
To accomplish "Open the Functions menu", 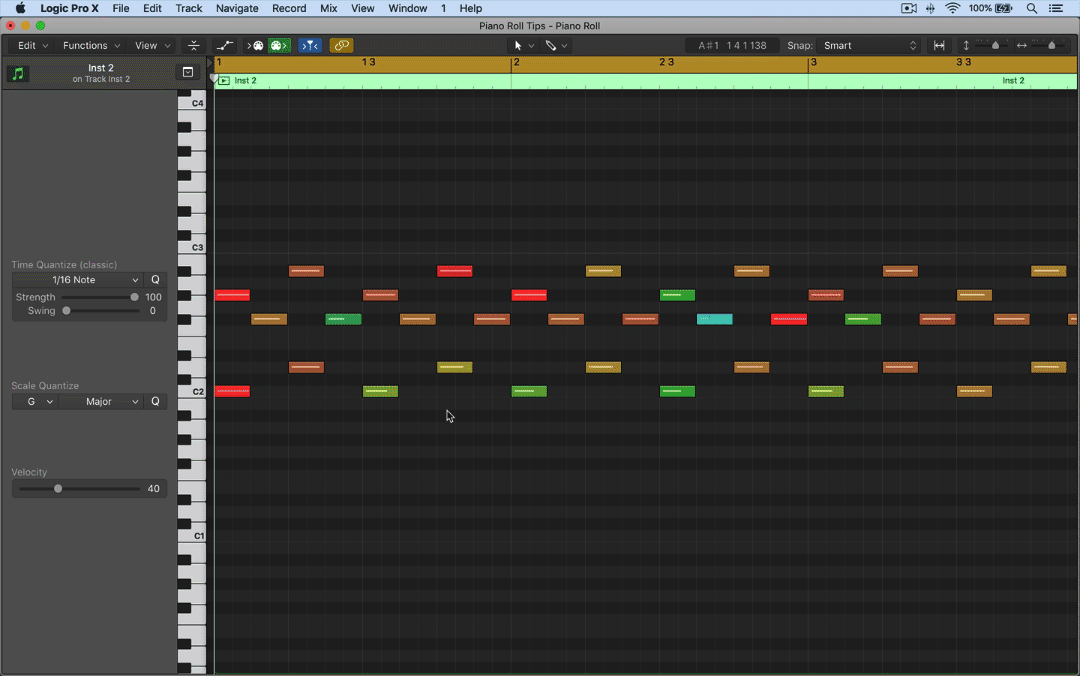I will [91, 46].
